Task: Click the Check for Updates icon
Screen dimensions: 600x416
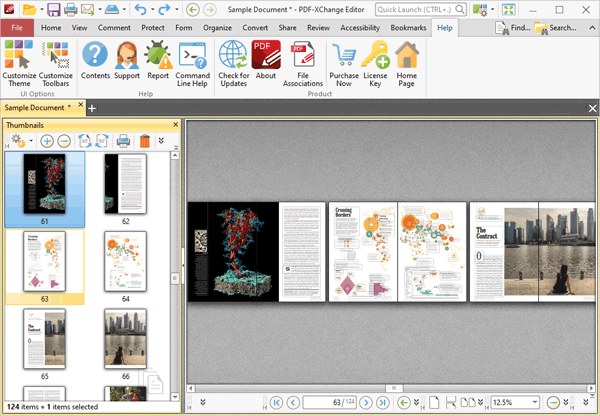Action: coord(233,64)
